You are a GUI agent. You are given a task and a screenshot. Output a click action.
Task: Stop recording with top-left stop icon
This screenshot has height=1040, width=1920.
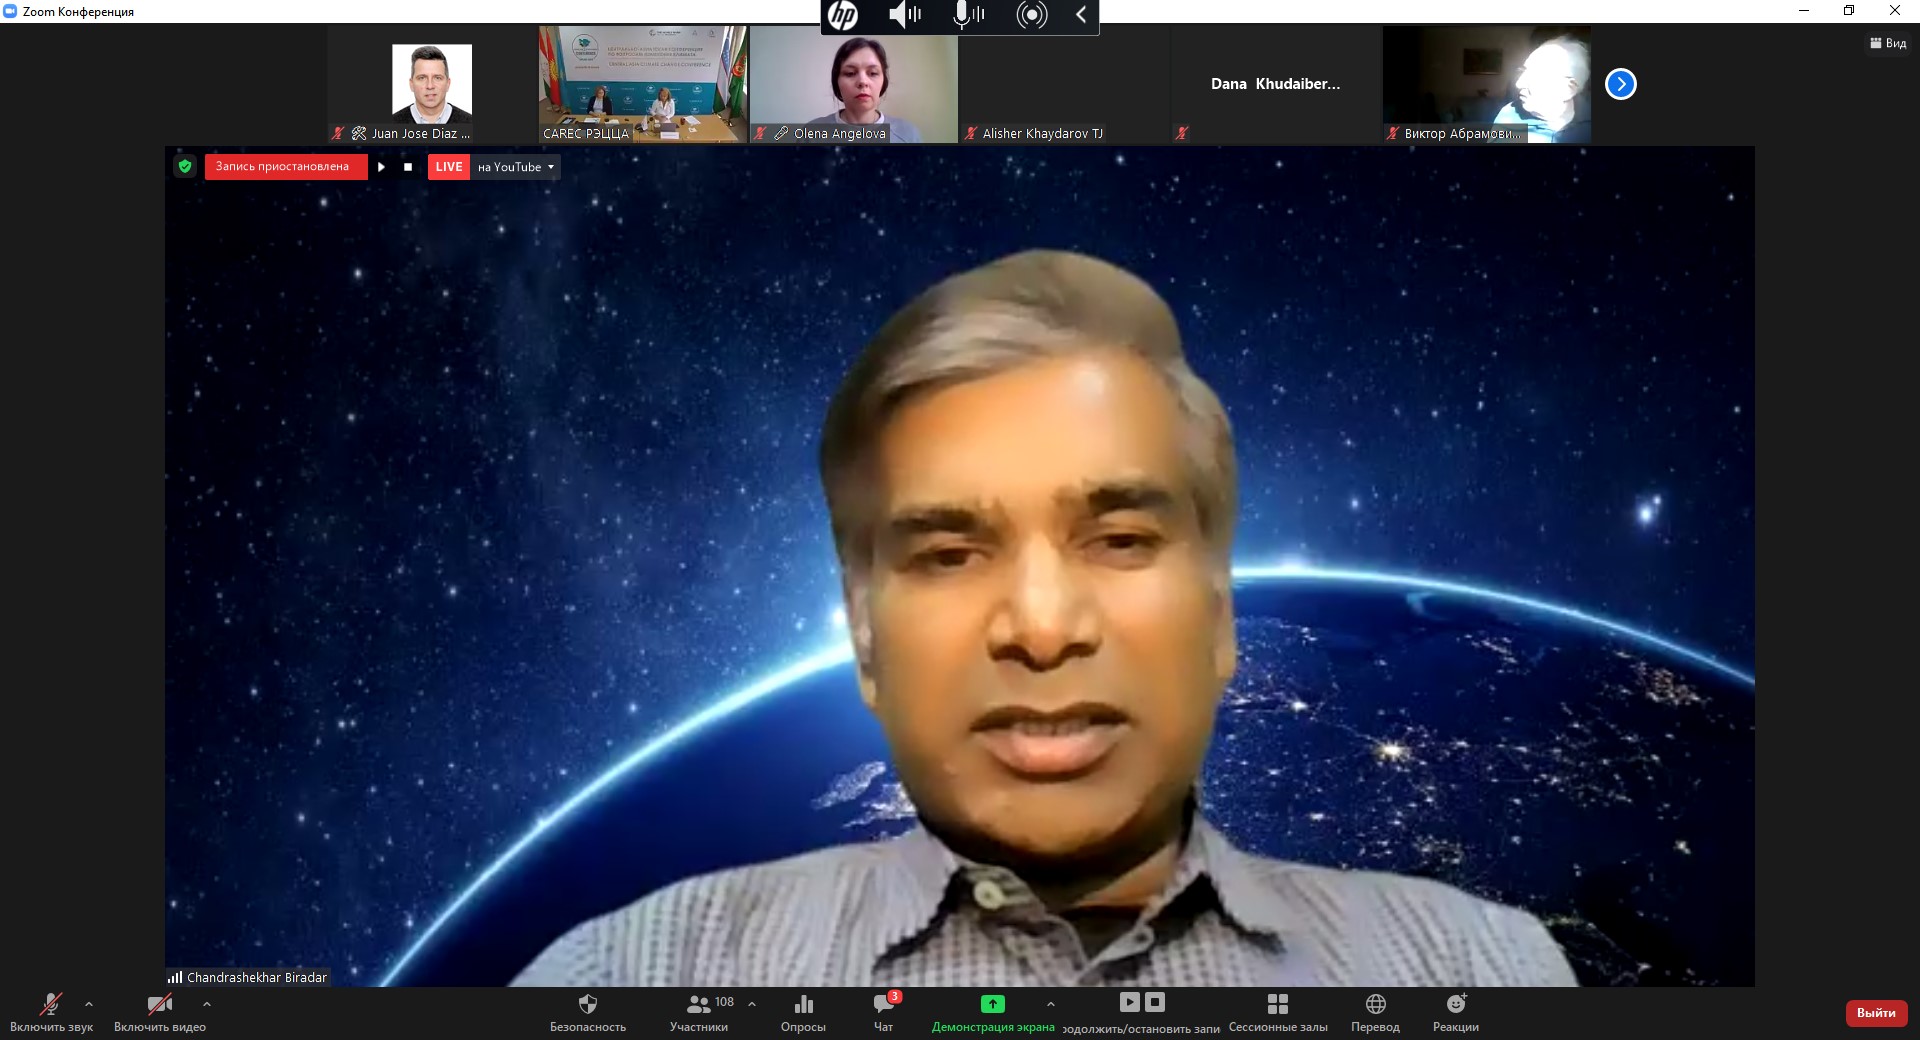(408, 167)
